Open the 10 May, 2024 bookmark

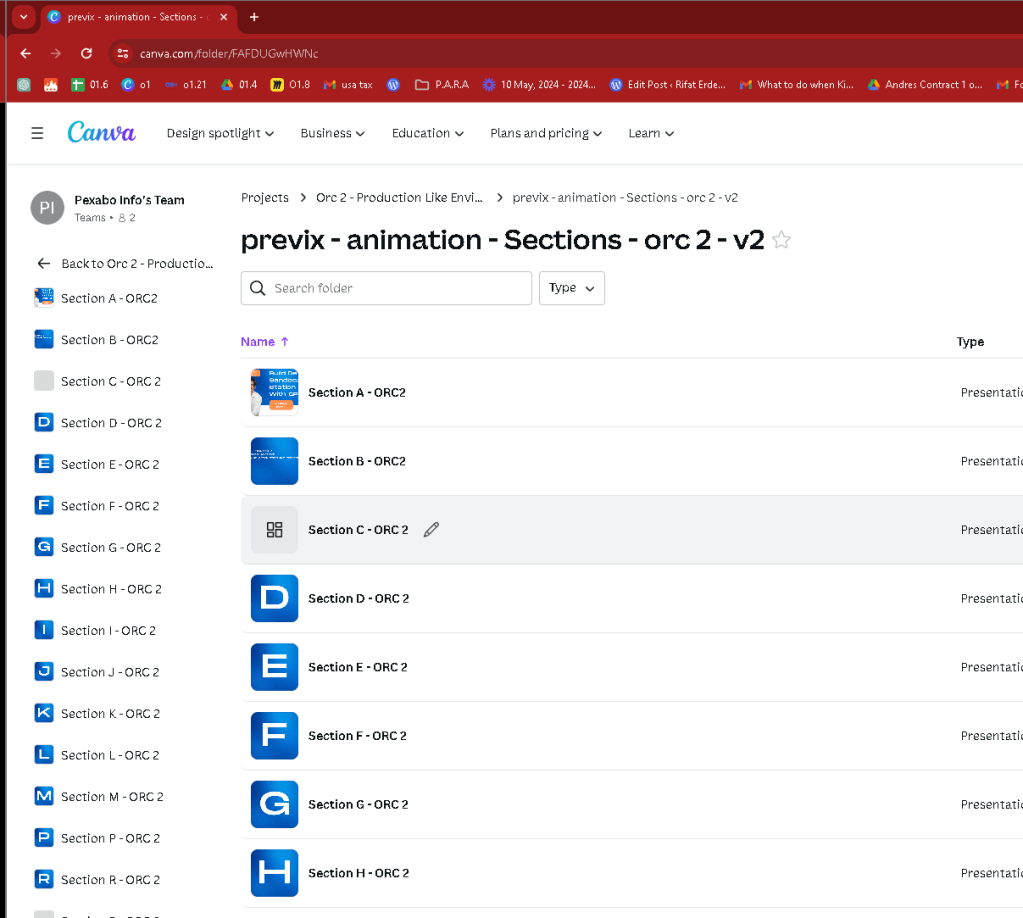pos(539,85)
